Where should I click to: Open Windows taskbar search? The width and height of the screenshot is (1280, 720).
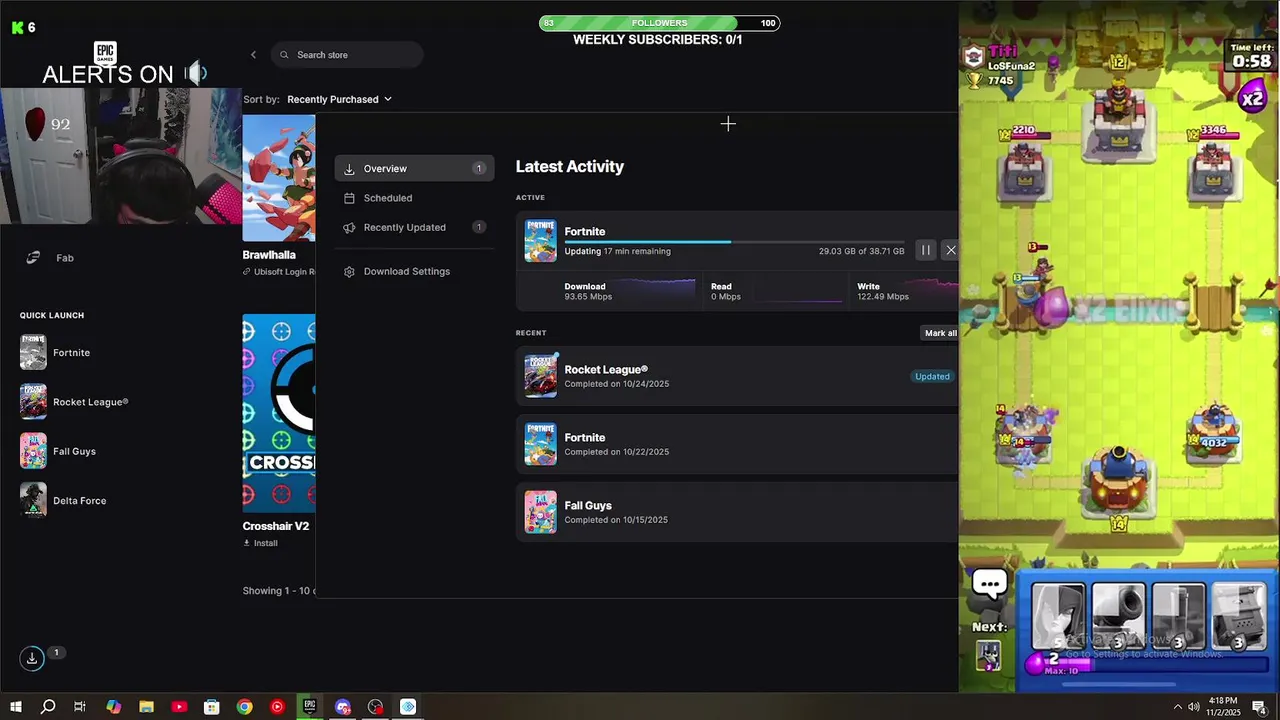(x=48, y=707)
